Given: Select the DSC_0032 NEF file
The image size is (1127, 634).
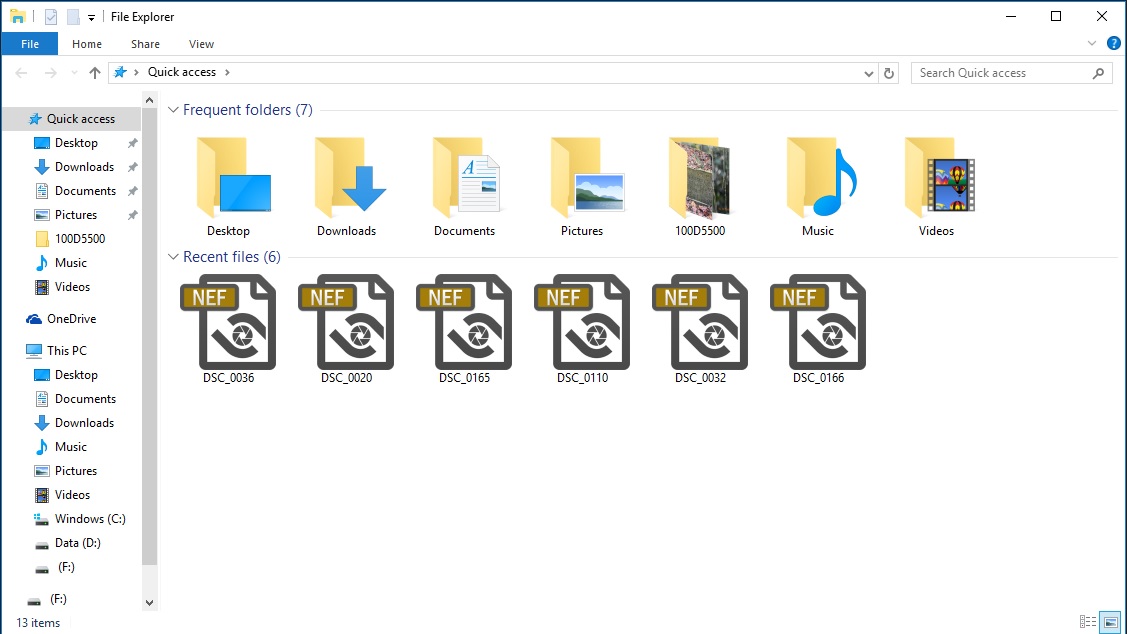Looking at the screenshot, I should [x=700, y=329].
